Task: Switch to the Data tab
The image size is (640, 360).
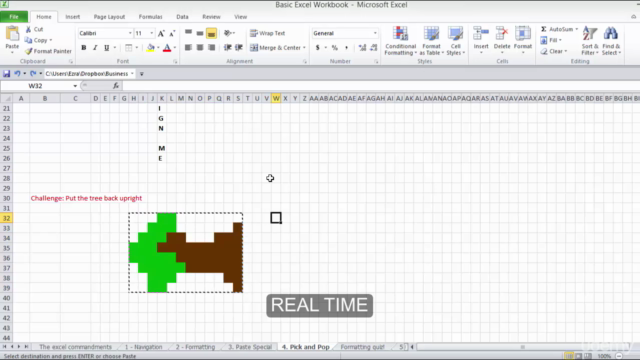Action: point(182,17)
